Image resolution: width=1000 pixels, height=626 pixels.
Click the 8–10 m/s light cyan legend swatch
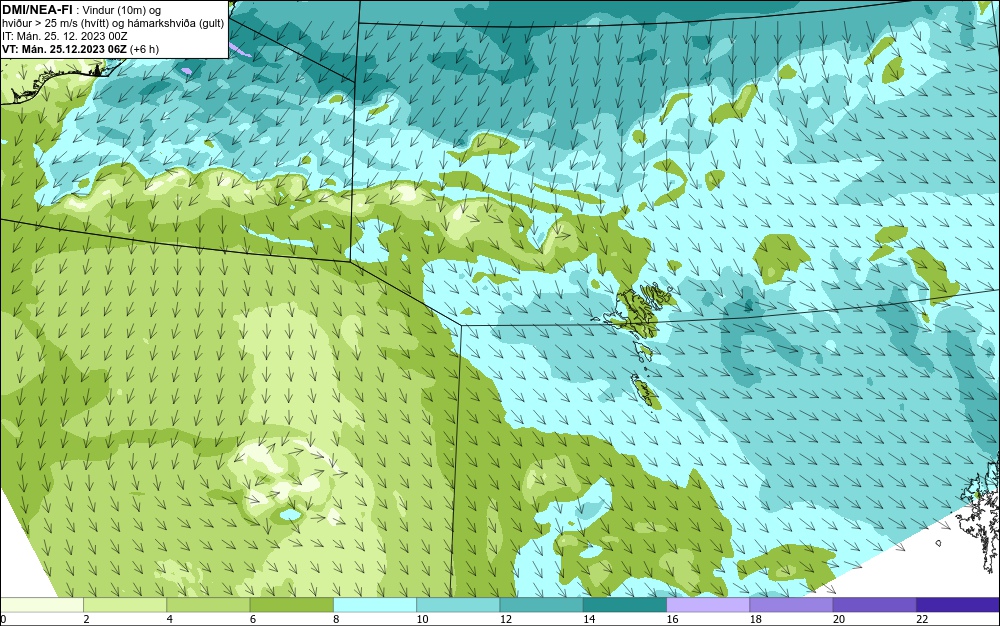click(375, 604)
